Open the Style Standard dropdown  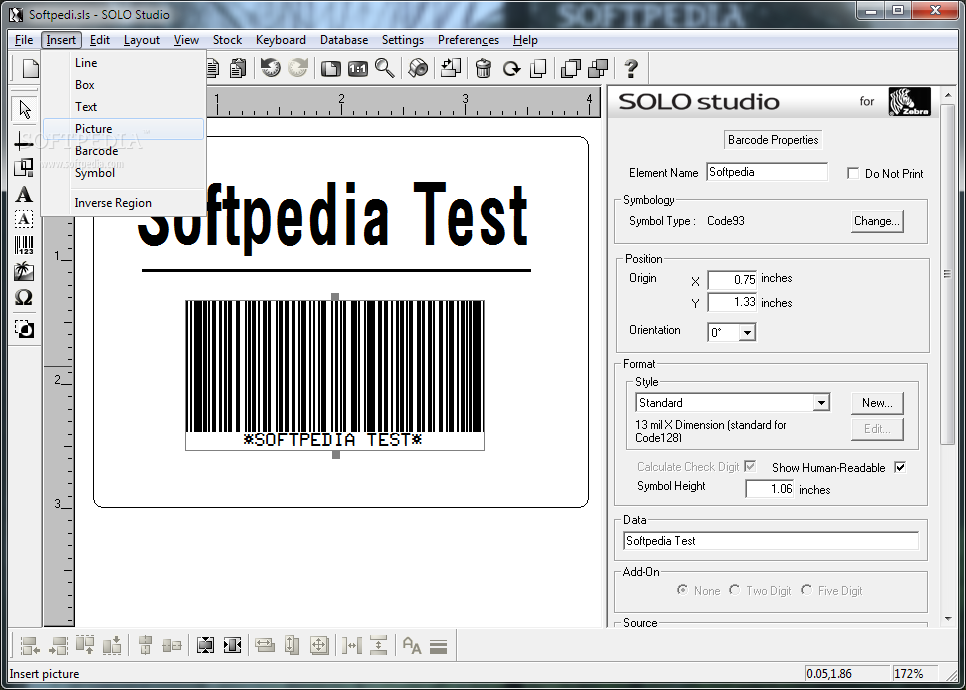821,403
